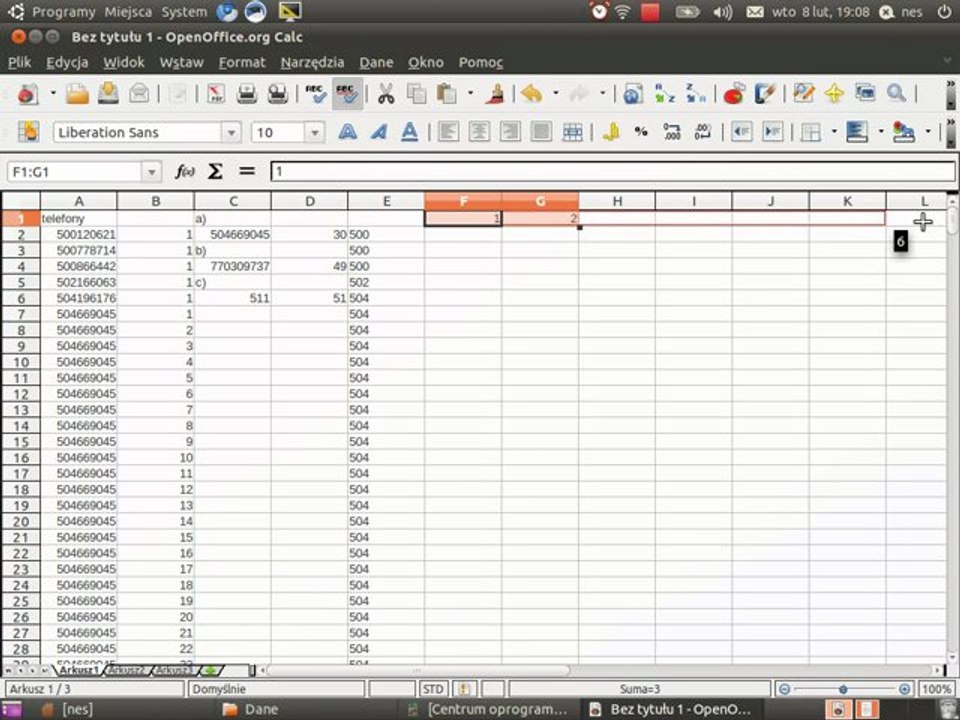Toggle merge cells
This screenshot has width=960, height=720.
(572, 132)
